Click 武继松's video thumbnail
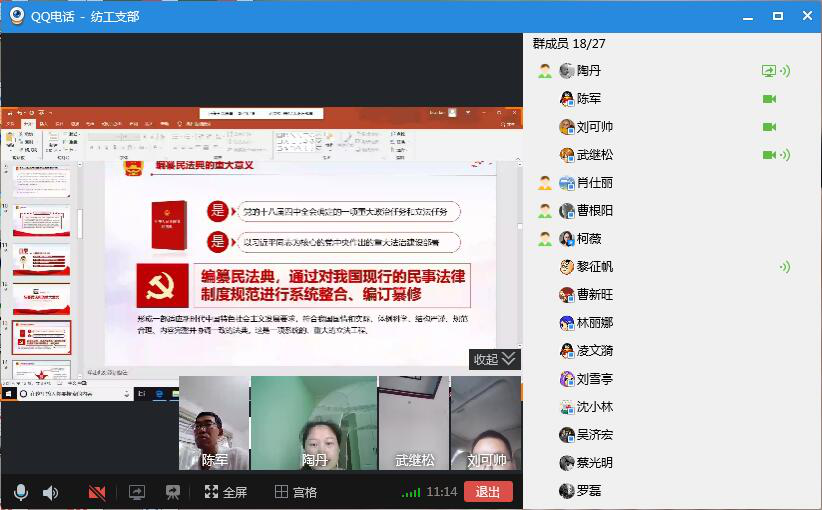 click(x=414, y=423)
